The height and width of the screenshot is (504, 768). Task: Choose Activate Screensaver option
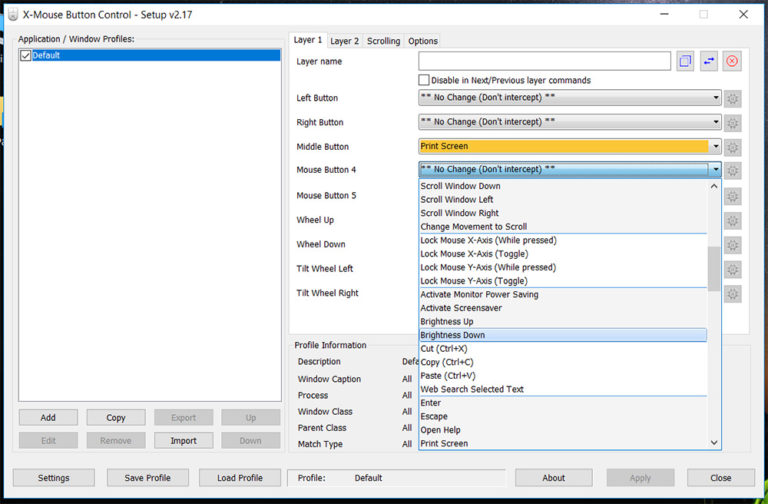coord(563,308)
